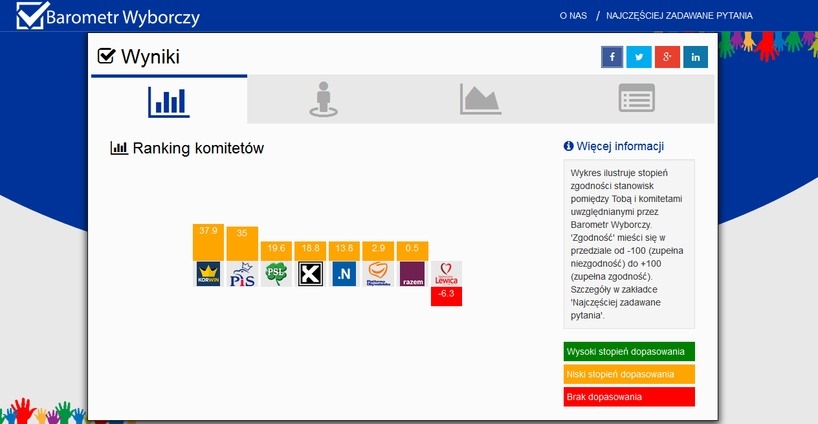Click the red -6.3 Lewica bar

pos(446,296)
